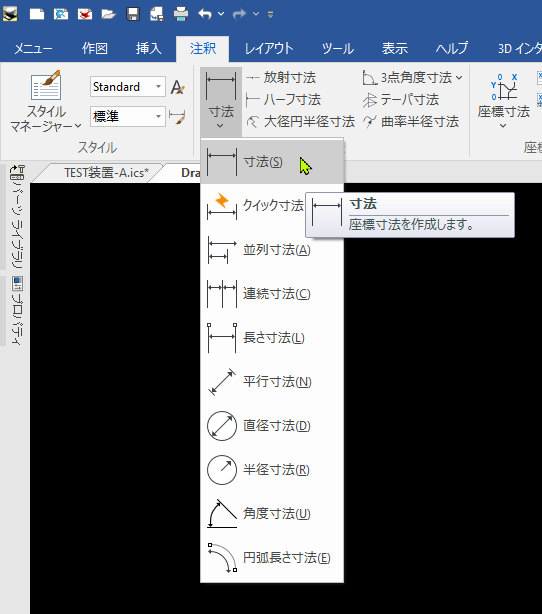
Task: Open the 標準 dimension style combo box
Action: click(x=128, y=116)
